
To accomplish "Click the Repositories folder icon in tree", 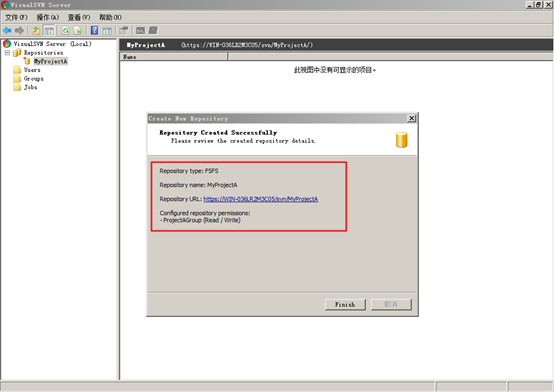I will 17,53.
